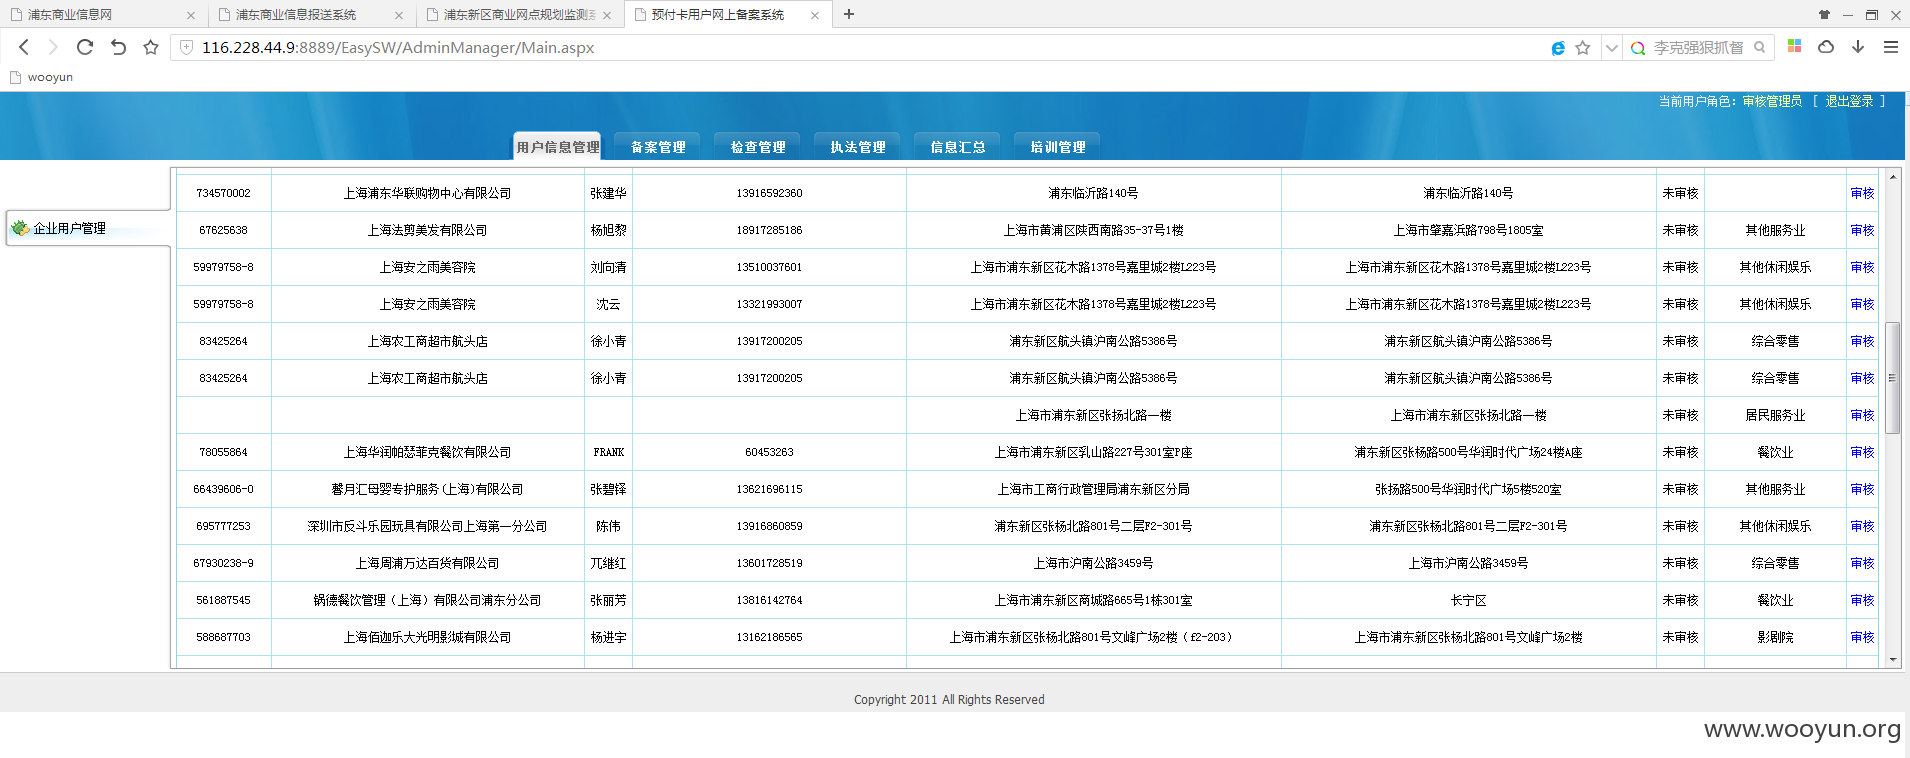
Task: Click the skin/shirt icon in title bar
Action: [x=1824, y=14]
